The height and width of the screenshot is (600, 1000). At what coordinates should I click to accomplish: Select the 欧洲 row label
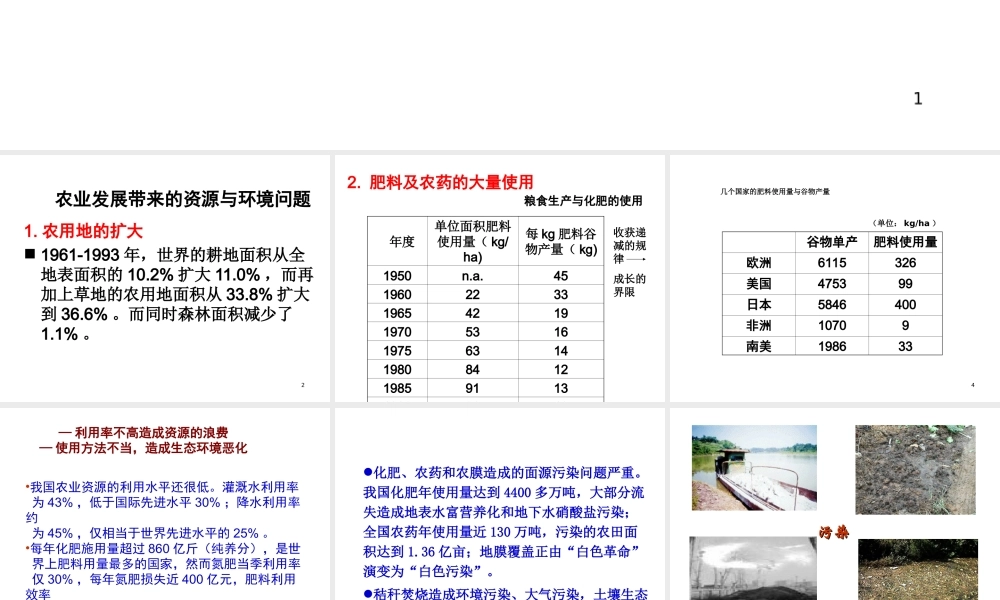tap(759, 263)
